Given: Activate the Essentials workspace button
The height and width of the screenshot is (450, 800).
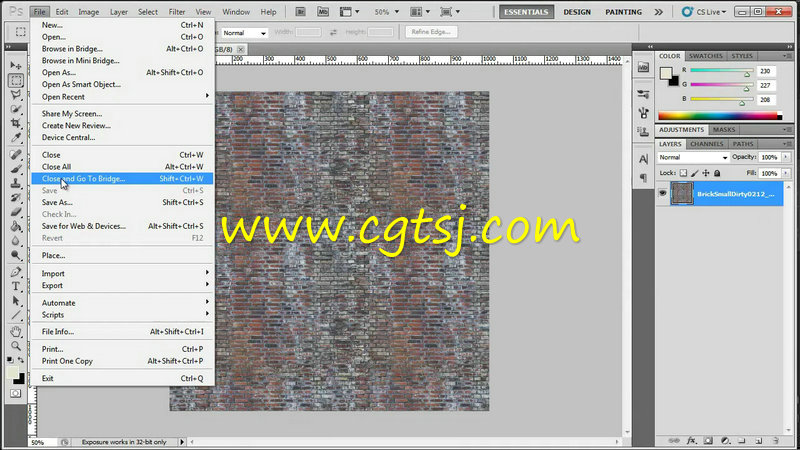Looking at the screenshot, I should (526, 12).
